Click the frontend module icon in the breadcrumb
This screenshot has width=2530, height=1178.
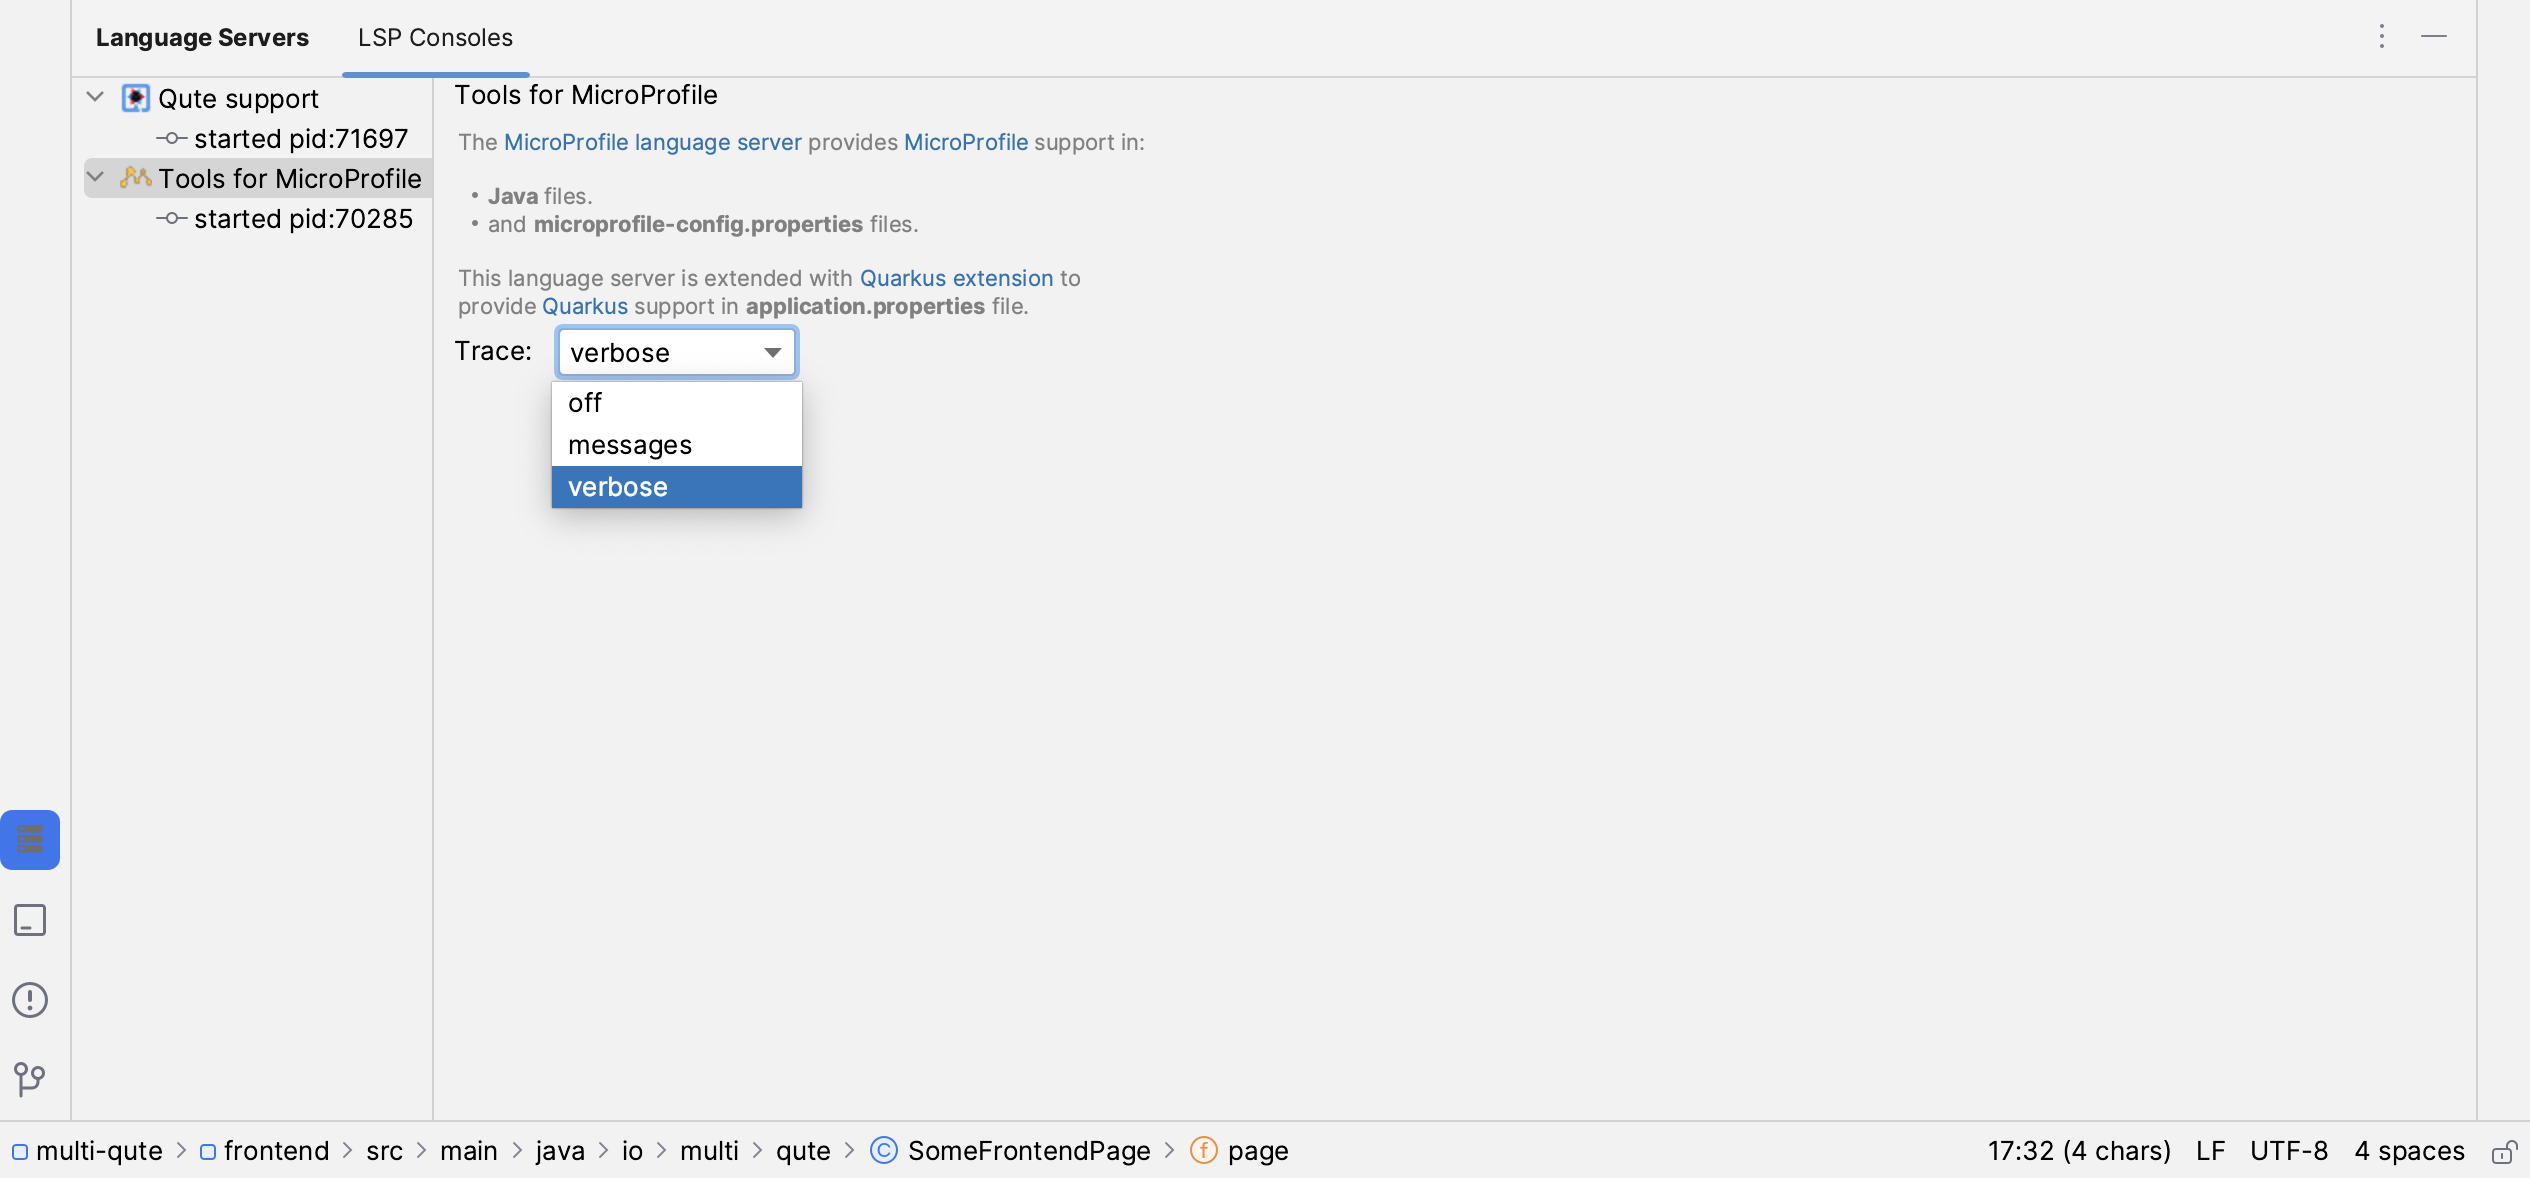[208, 1152]
